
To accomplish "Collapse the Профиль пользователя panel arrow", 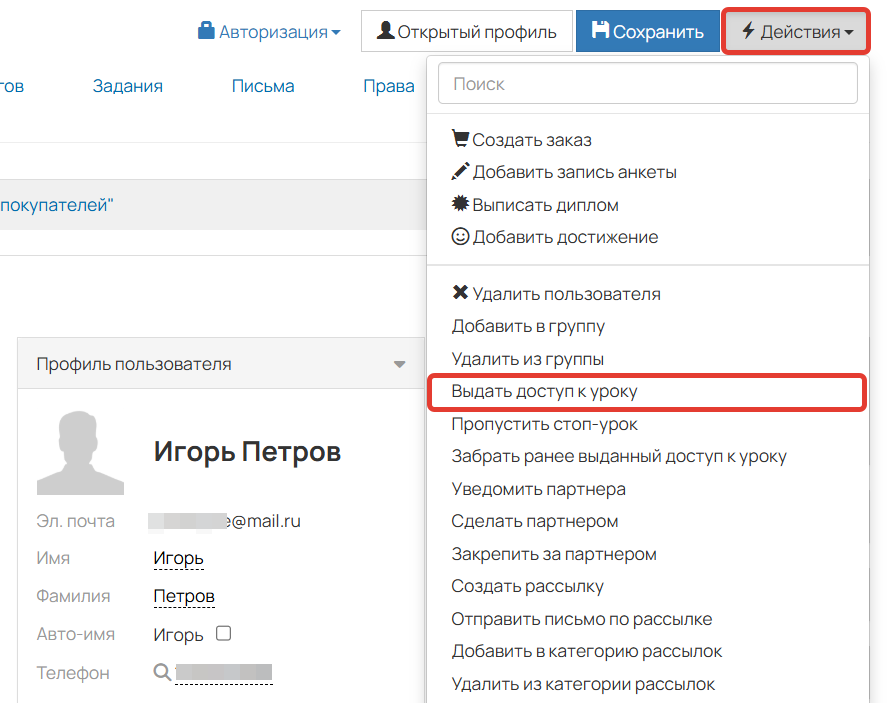I will pos(400,364).
